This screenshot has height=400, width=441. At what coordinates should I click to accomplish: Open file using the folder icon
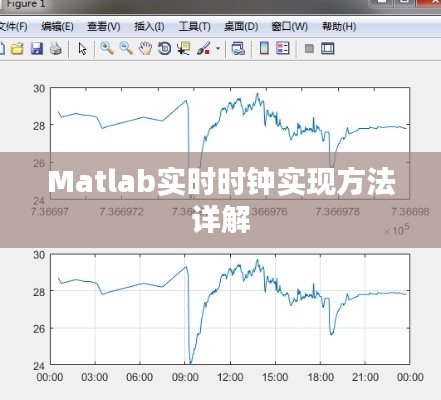click(17, 49)
